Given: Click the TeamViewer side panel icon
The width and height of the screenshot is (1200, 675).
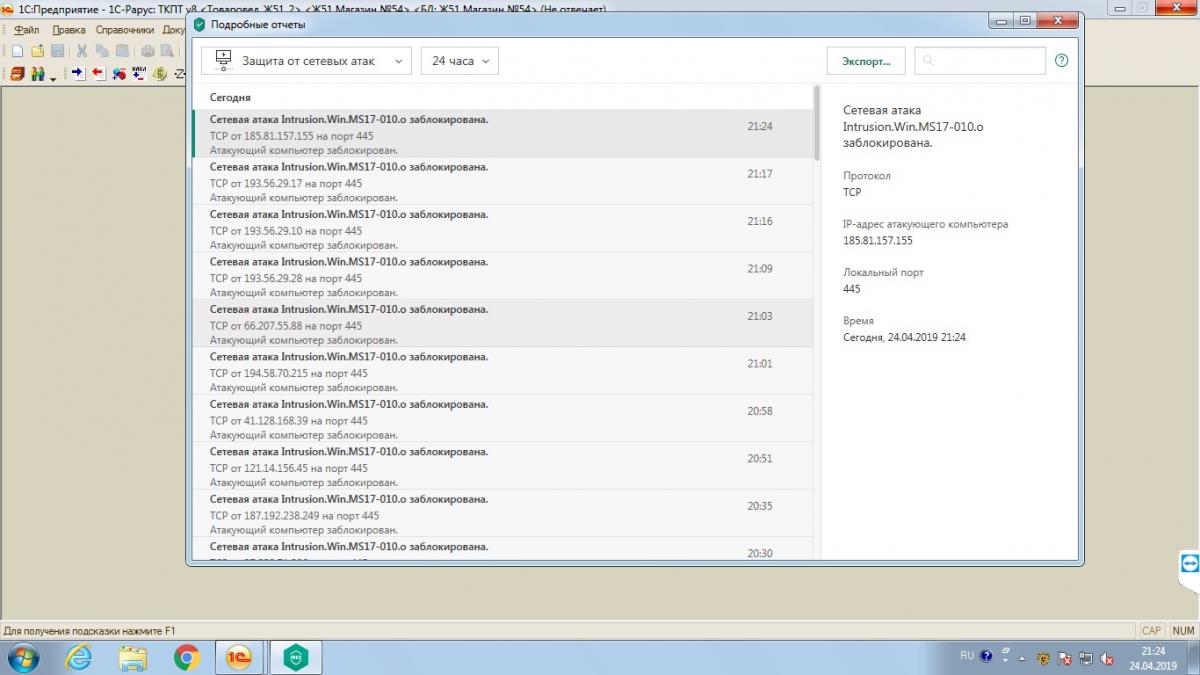Looking at the screenshot, I should click(1189, 563).
